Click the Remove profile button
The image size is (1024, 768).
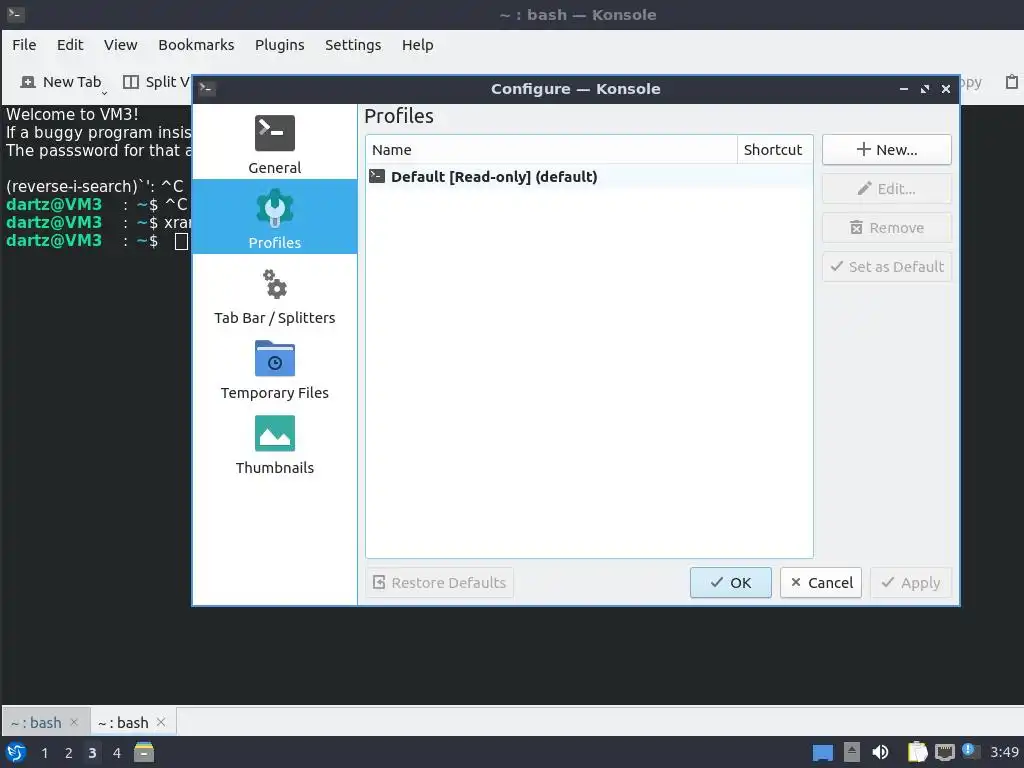pos(886,228)
